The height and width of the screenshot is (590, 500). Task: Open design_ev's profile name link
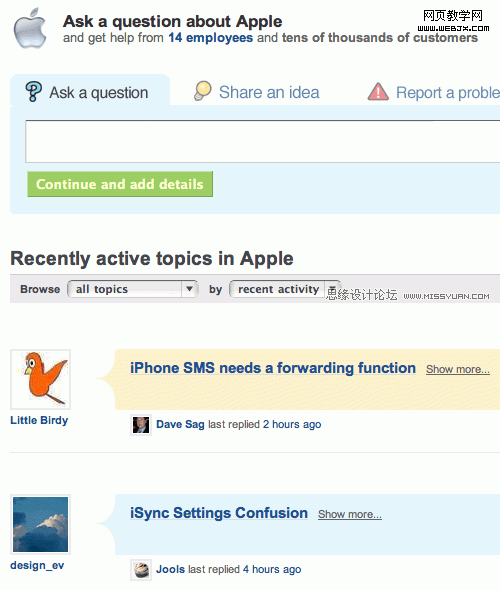point(37,565)
